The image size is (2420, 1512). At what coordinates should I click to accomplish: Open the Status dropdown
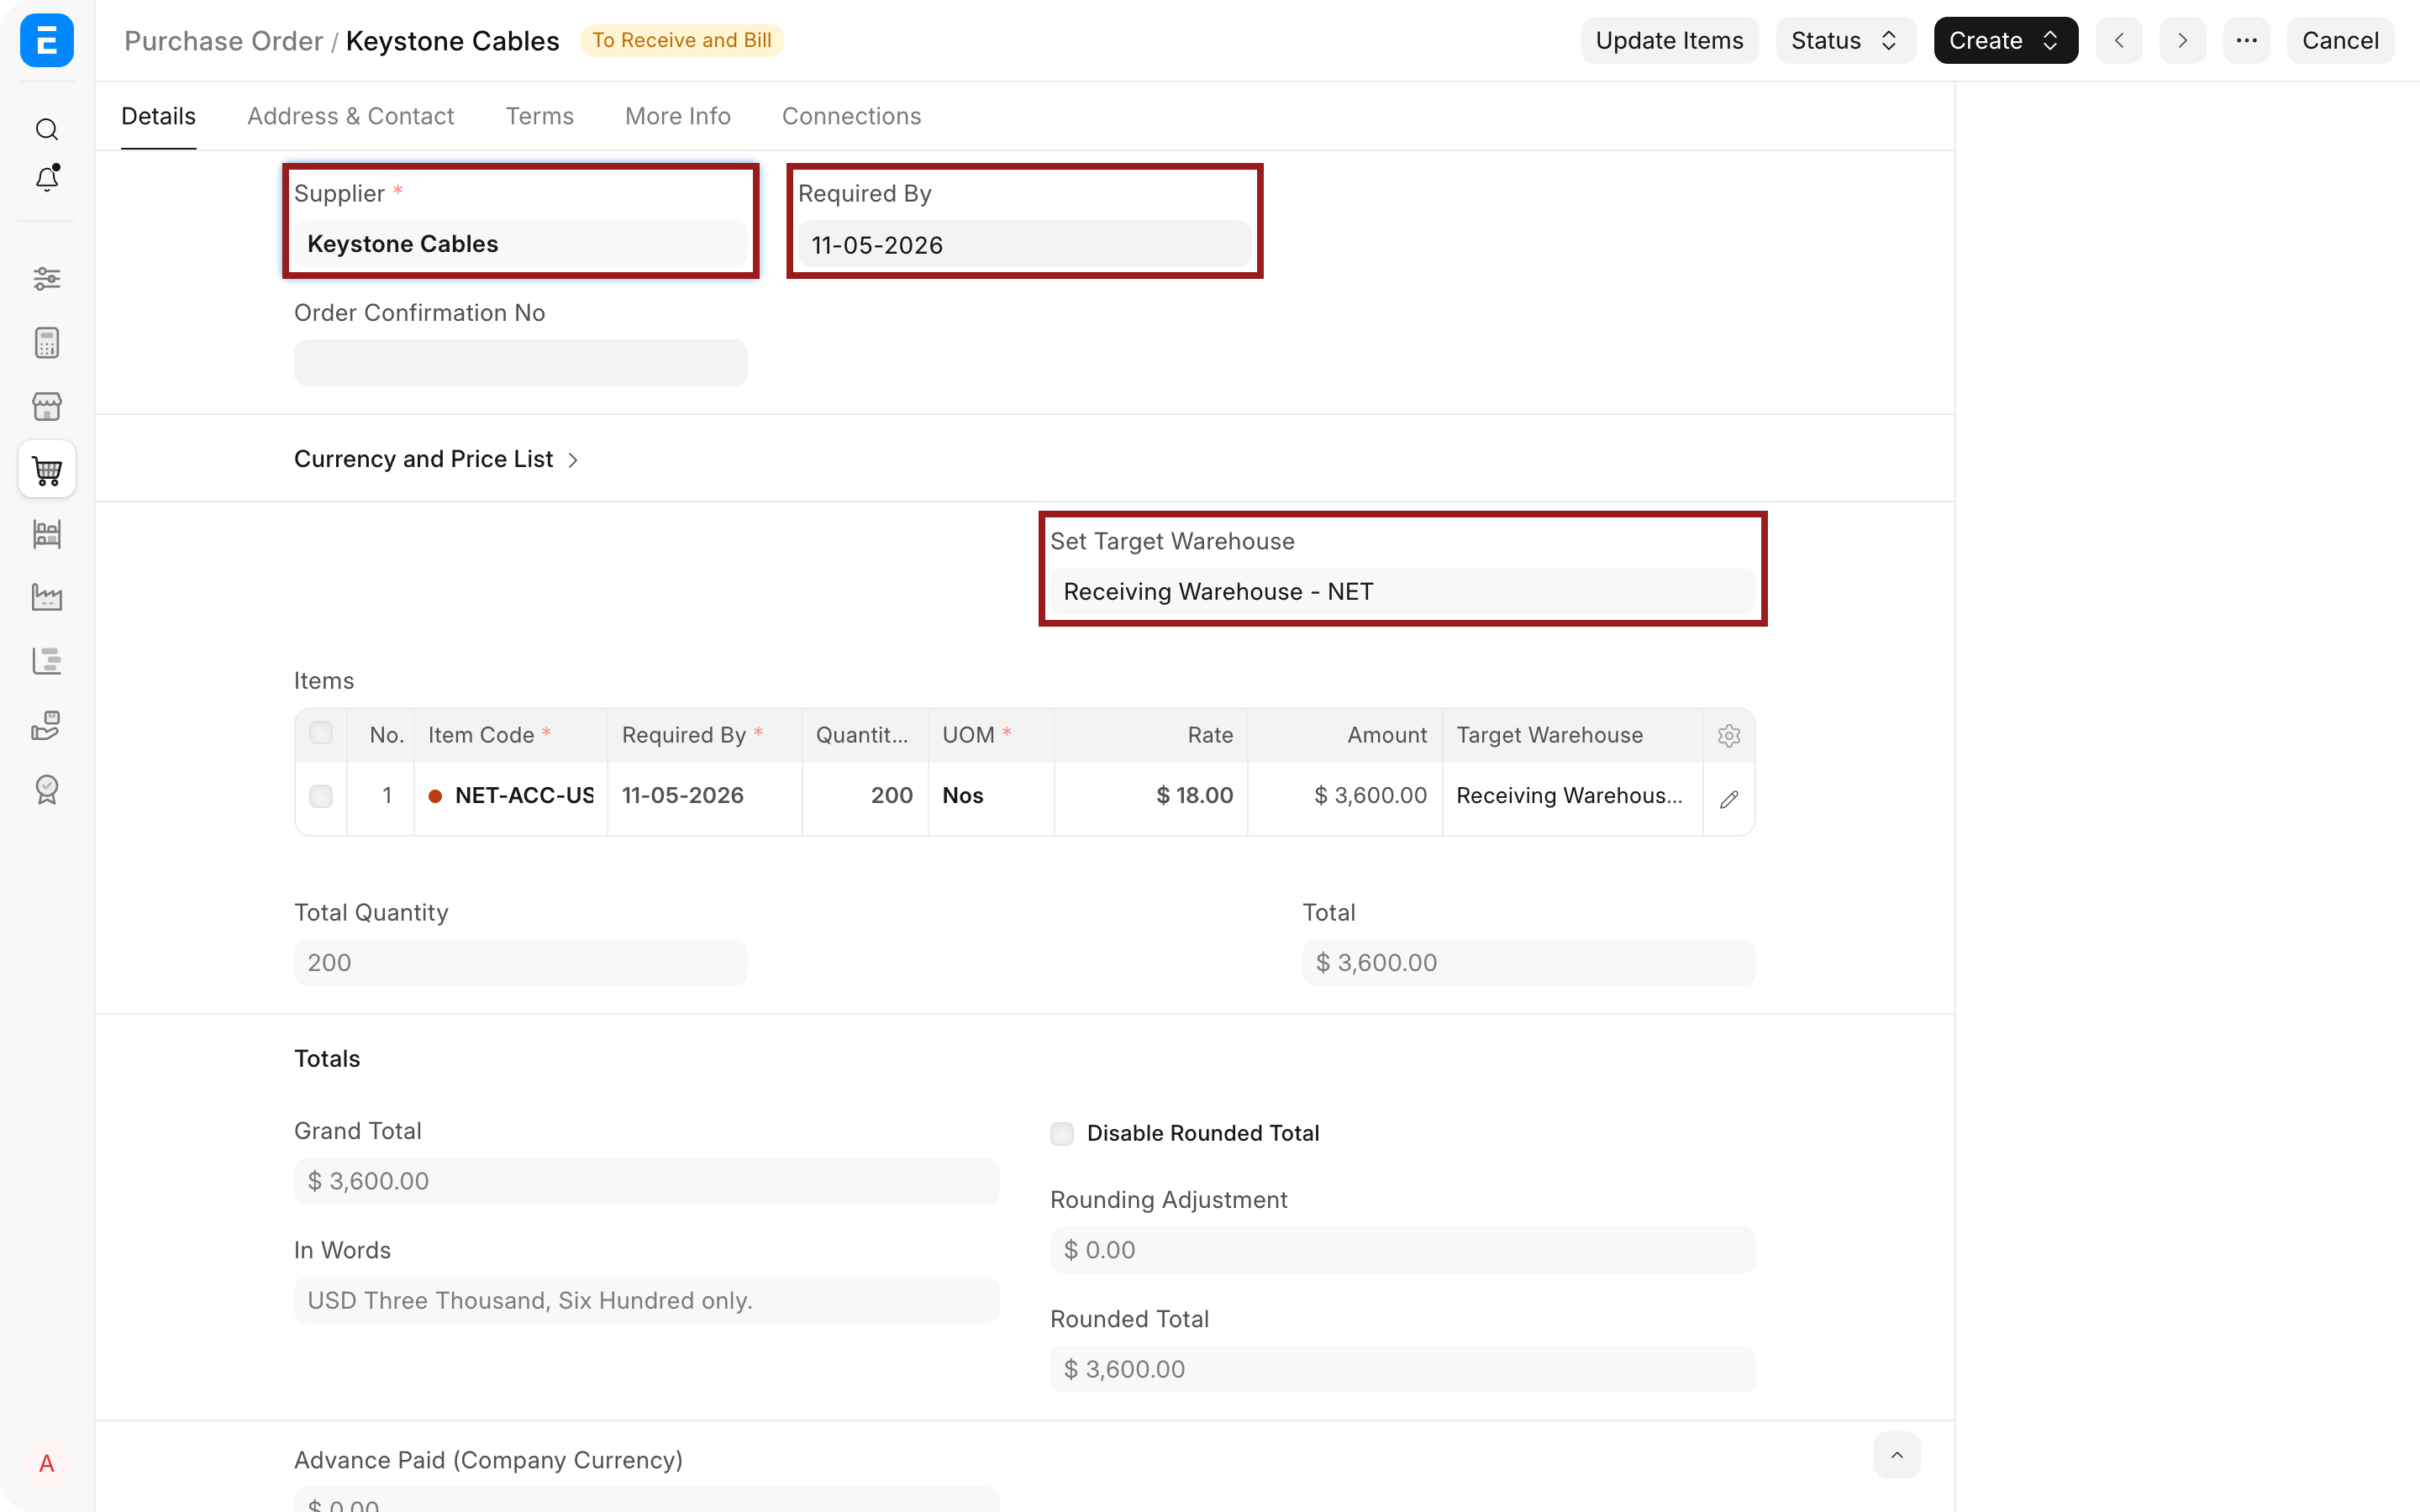pyautogui.click(x=1845, y=41)
